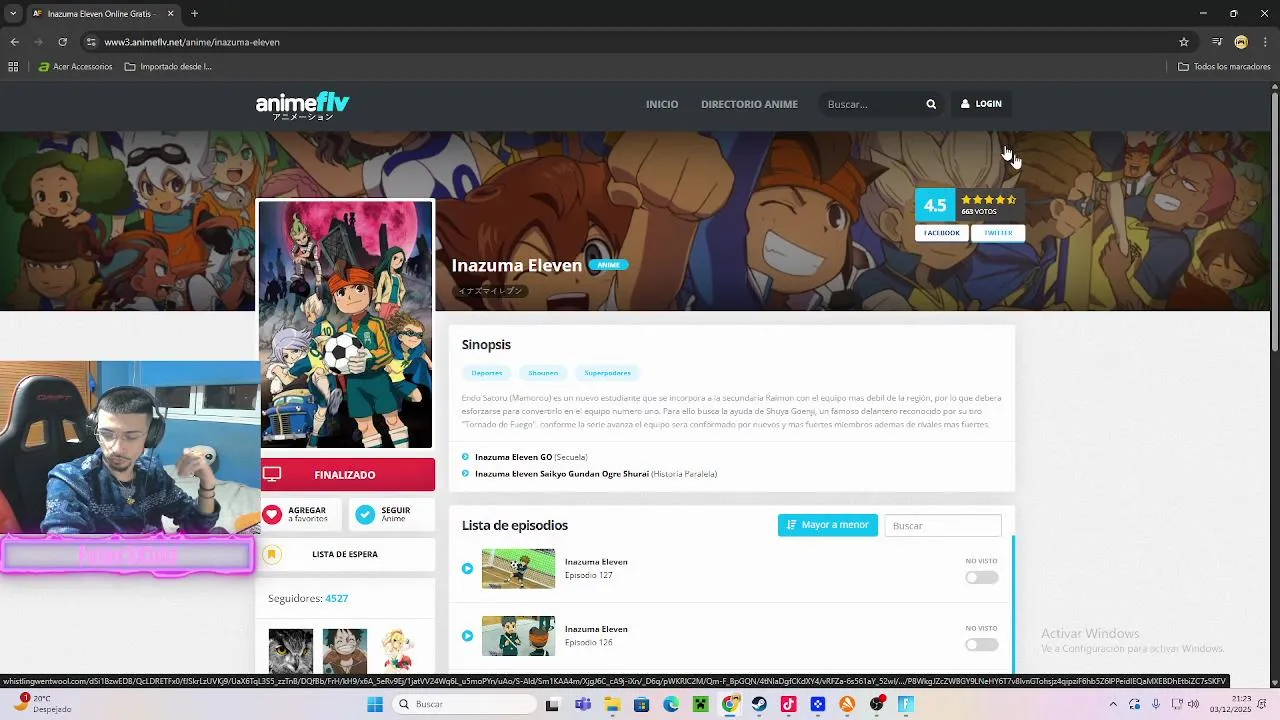Click the episode list blue scrollbar
Viewport: 1280px width, 720px height.
click(1013, 605)
